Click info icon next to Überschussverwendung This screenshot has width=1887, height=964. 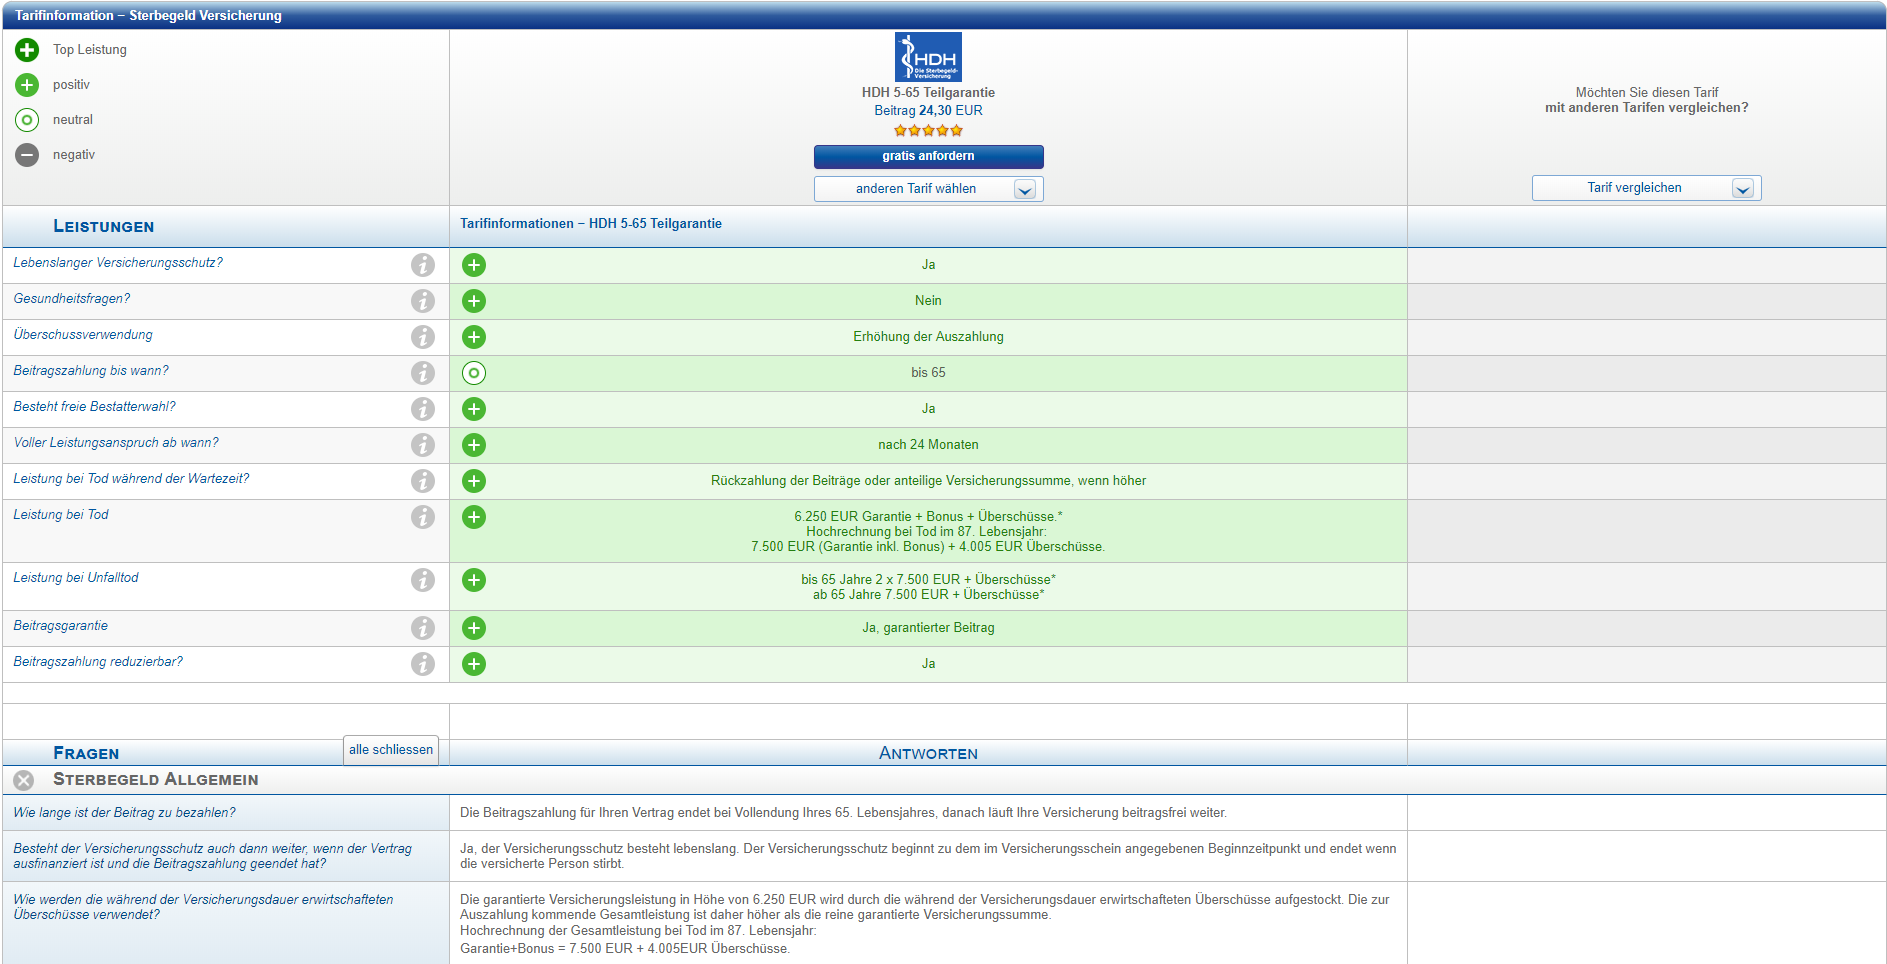(x=423, y=337)
